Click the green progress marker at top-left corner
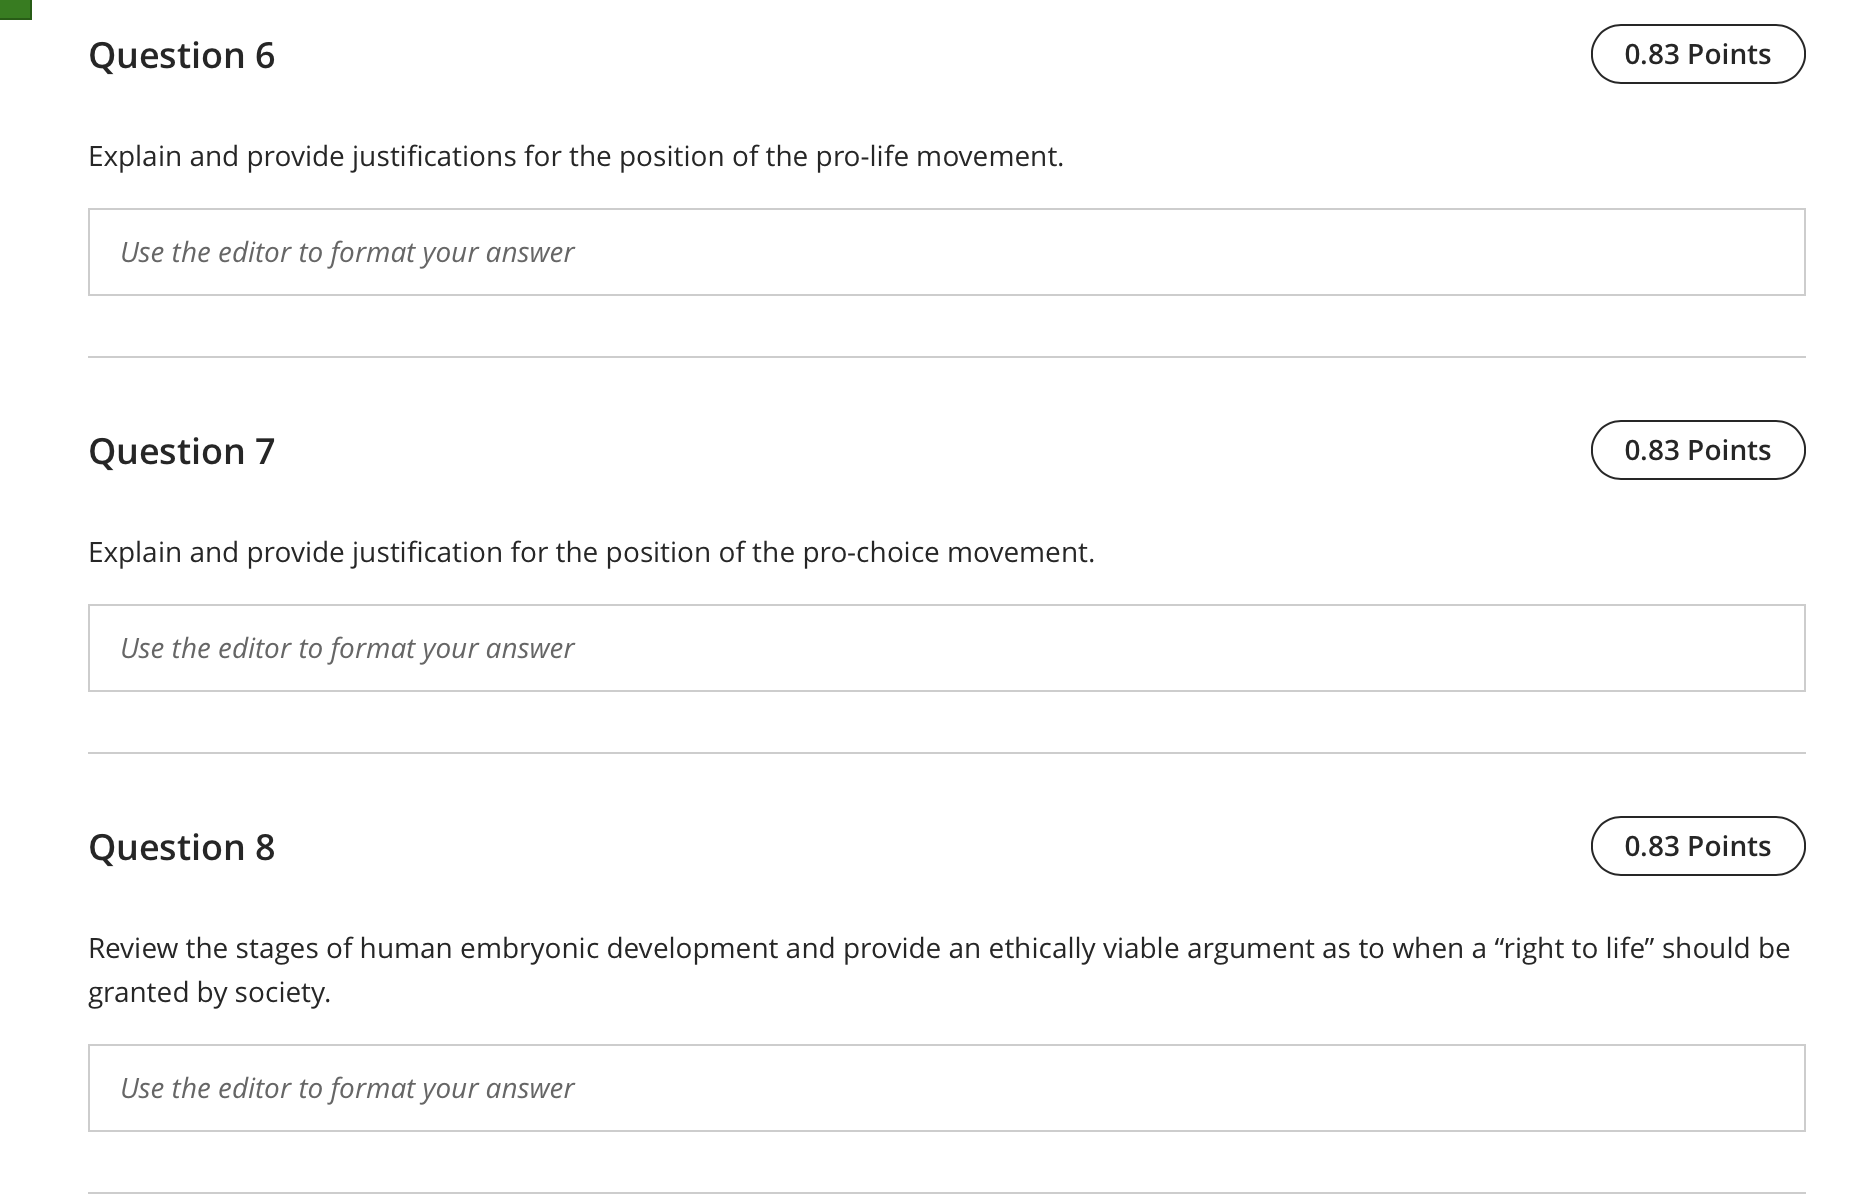 click(15, 9)
